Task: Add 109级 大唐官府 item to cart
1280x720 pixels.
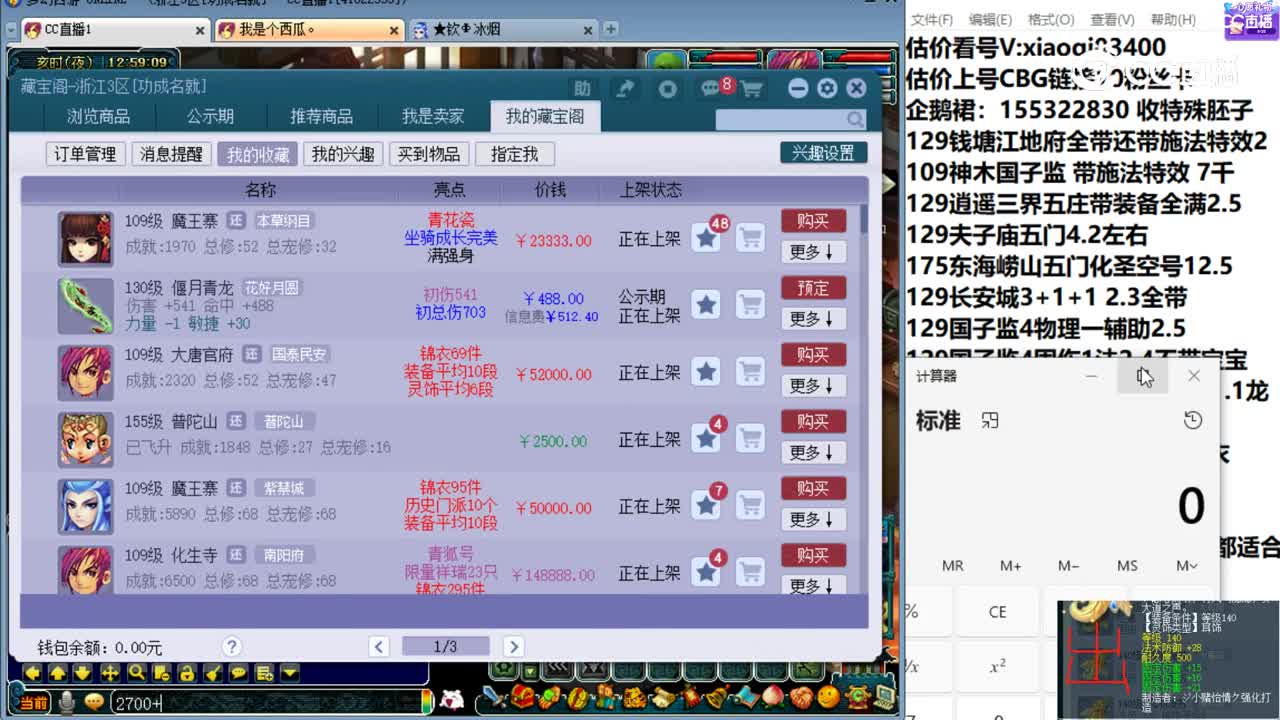Action: coord(750,371)
